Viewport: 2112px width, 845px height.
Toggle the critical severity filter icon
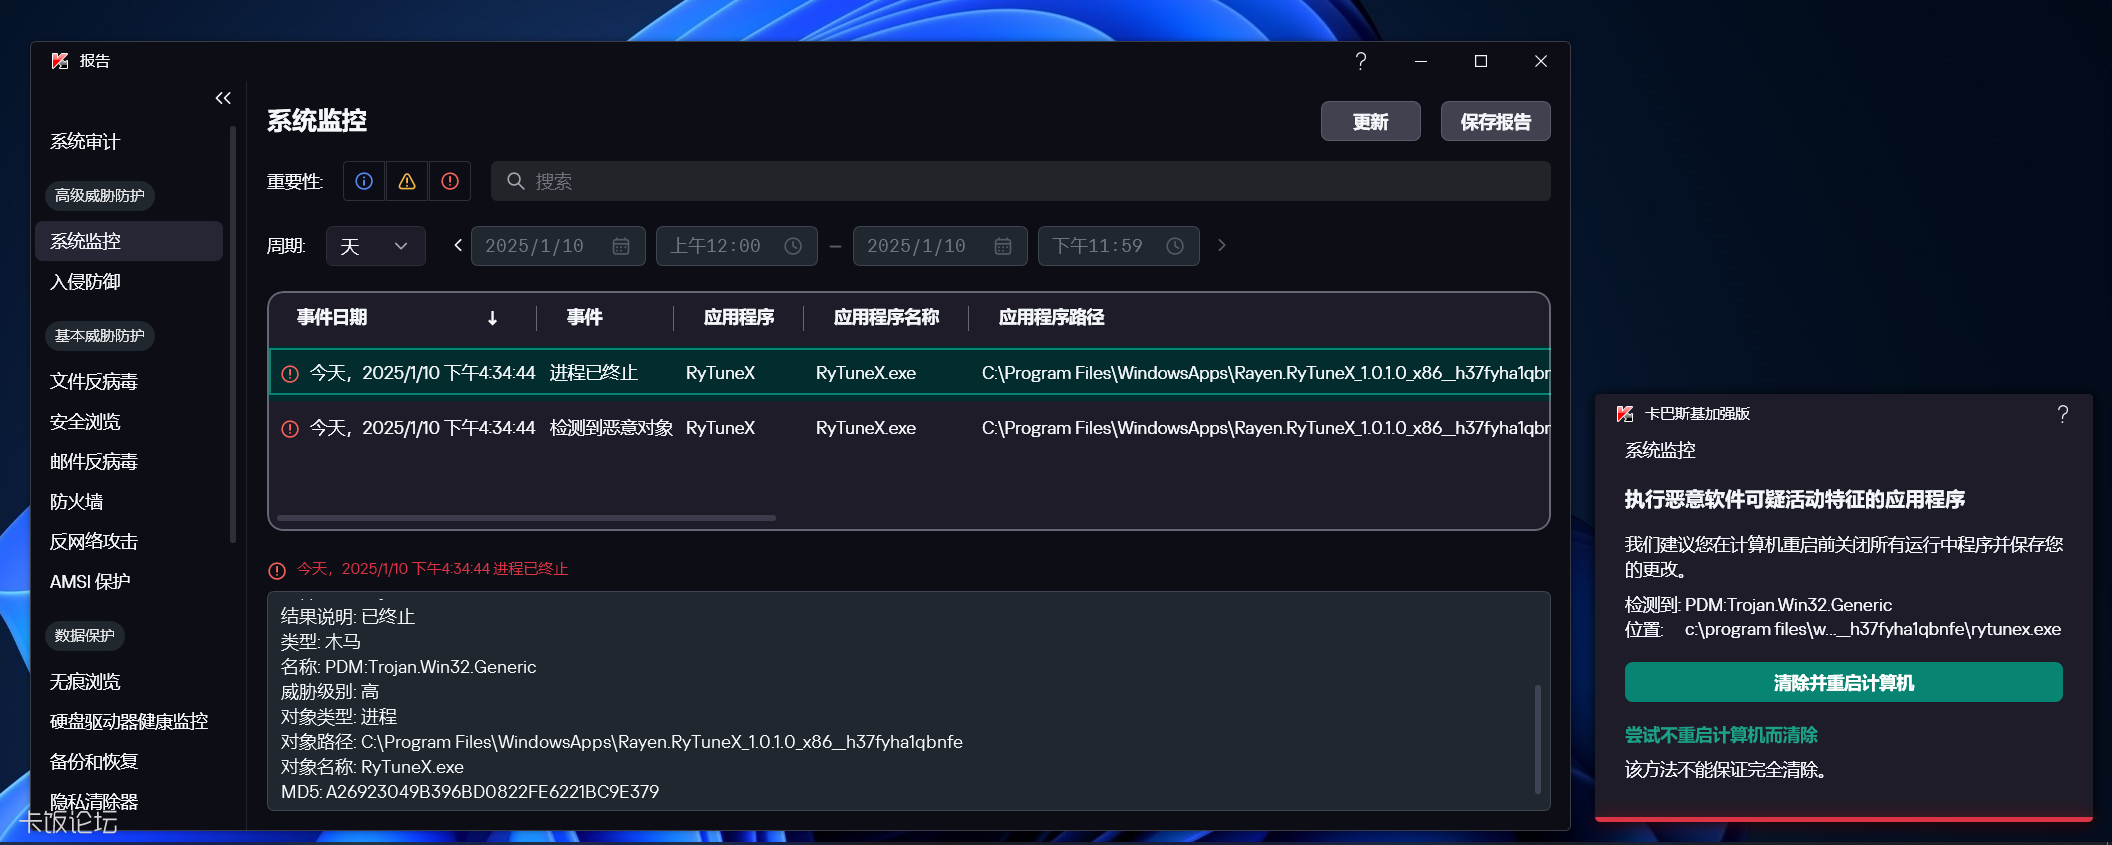click(450, 181)
